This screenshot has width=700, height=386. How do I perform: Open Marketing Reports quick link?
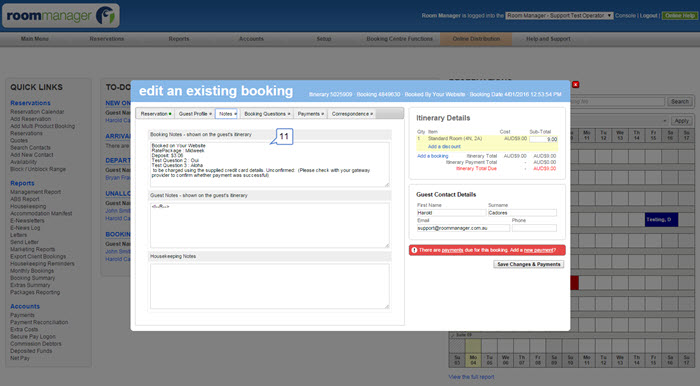tap(33, 249)
